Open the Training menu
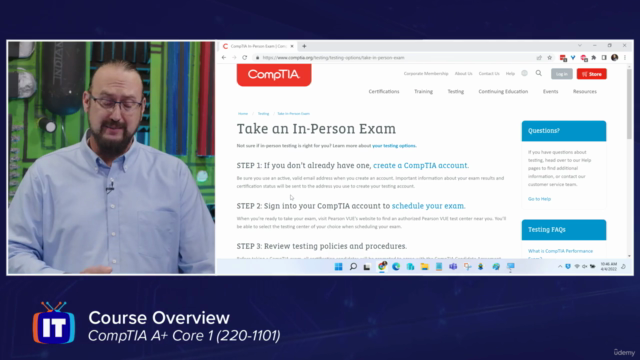The image size is (640, 360). click(423, 91)
